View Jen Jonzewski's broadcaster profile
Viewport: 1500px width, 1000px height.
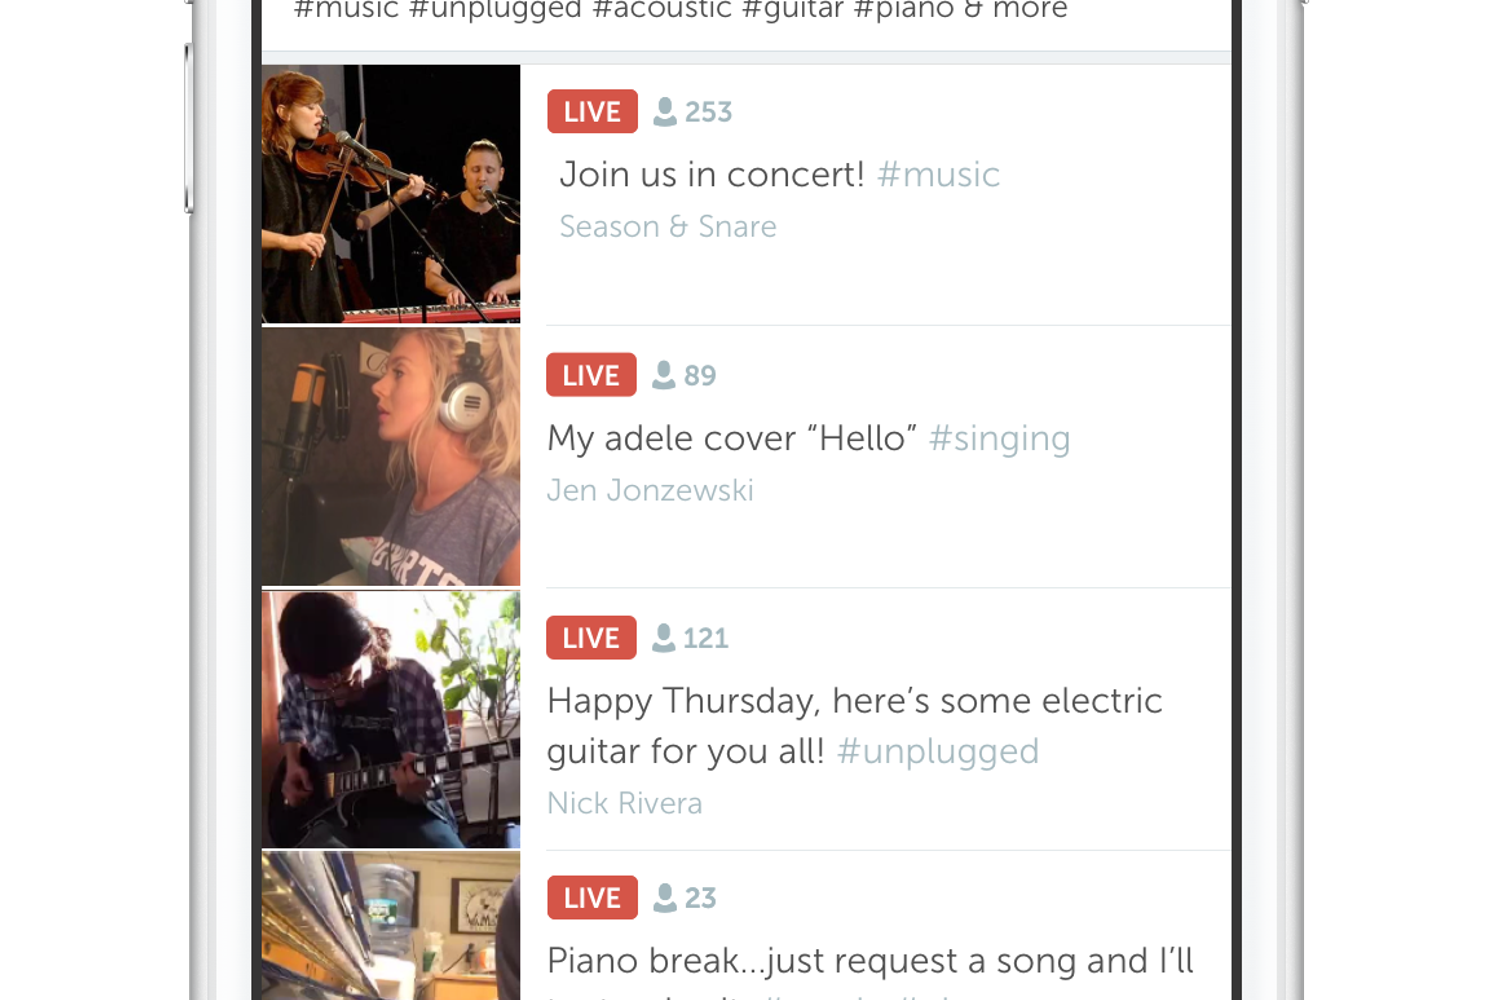click(649, 490)
